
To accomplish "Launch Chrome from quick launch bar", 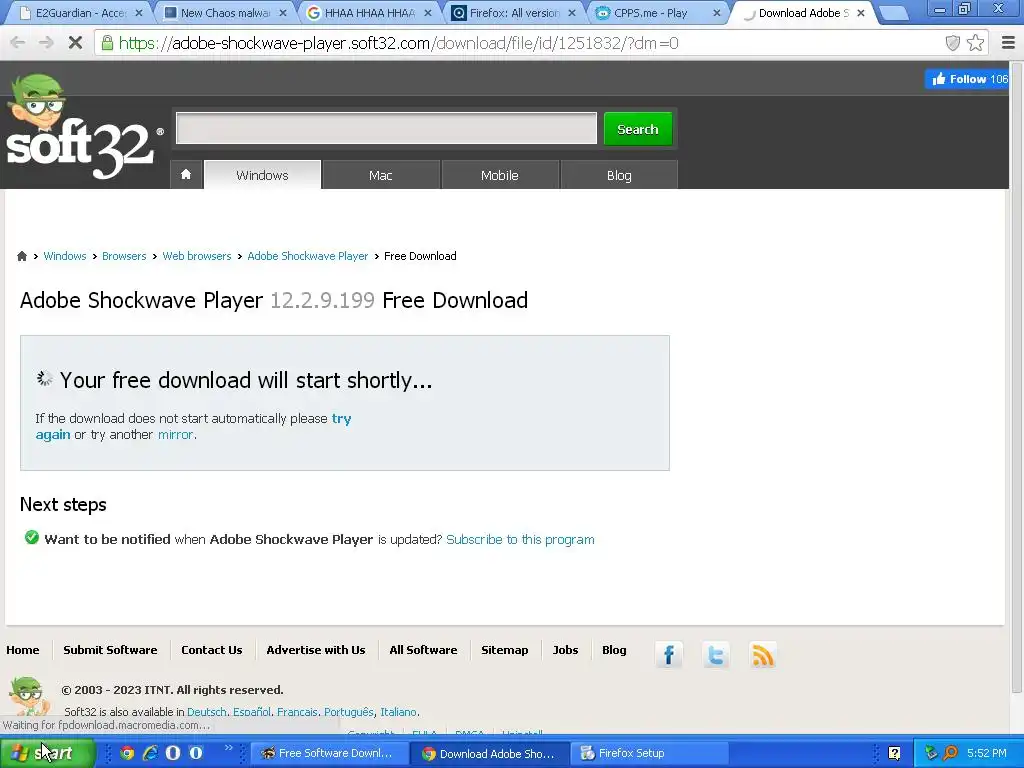I will [x=127, y=753].
